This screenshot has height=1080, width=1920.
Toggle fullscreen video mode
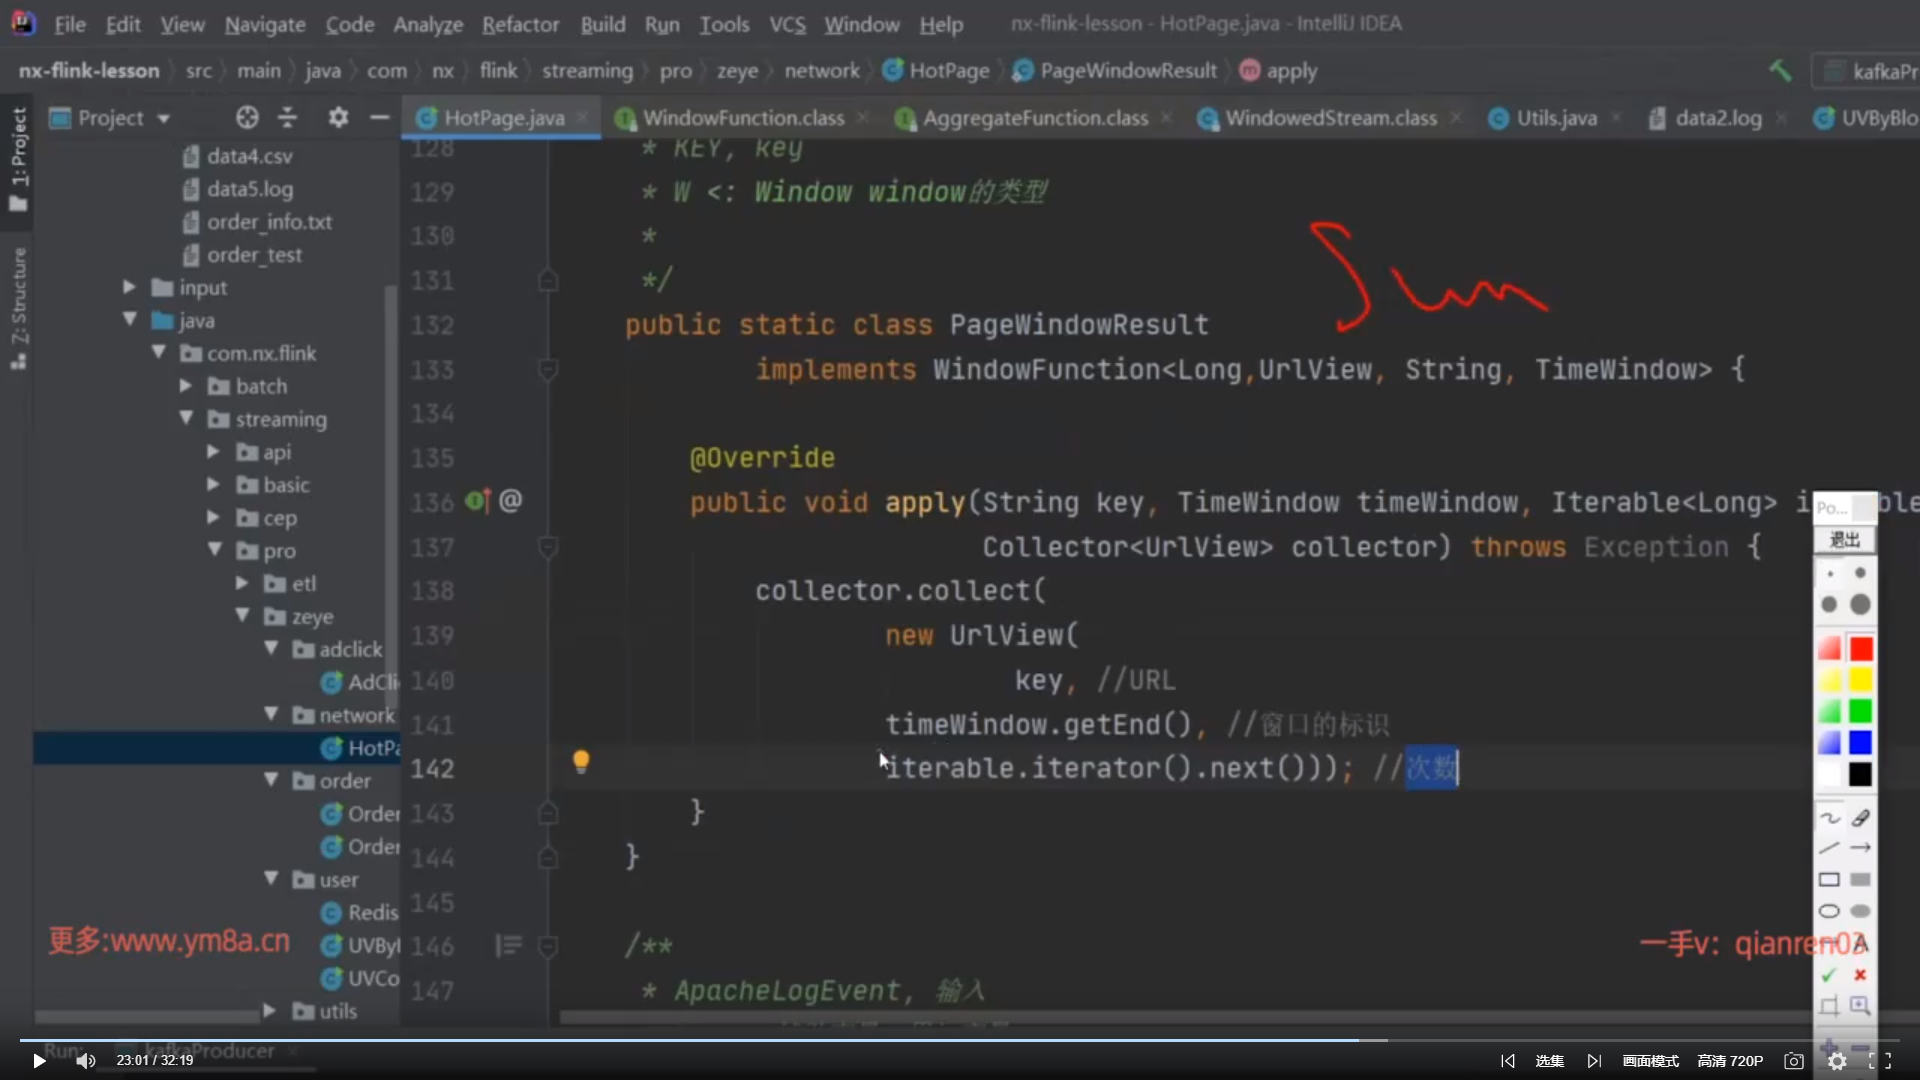(x=1880, y=1061)
